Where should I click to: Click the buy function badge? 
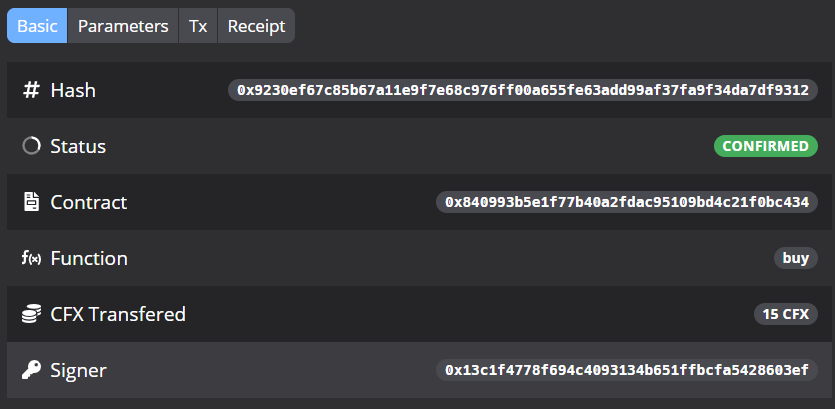[x=795, y=258]
